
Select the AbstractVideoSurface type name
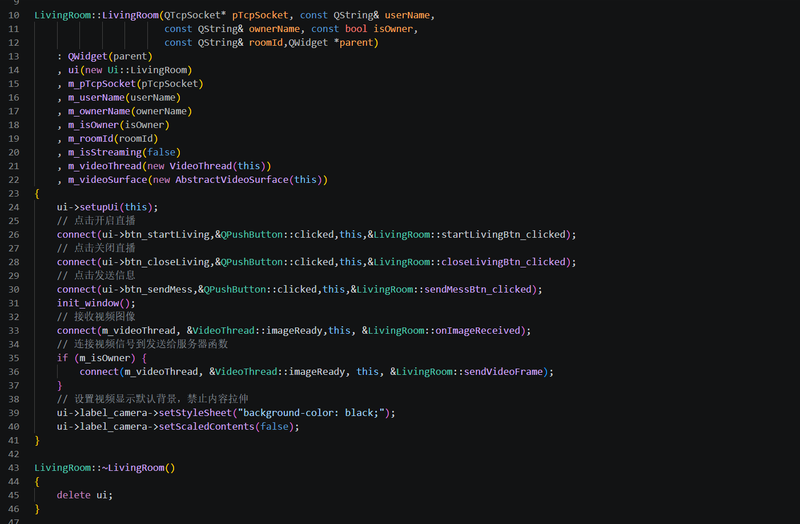point(232,180)
